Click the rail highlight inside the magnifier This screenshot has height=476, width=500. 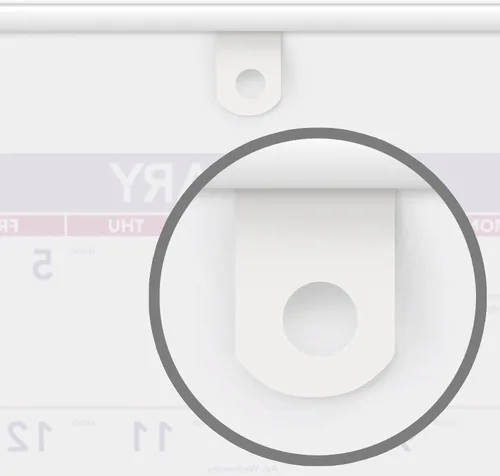317,163
